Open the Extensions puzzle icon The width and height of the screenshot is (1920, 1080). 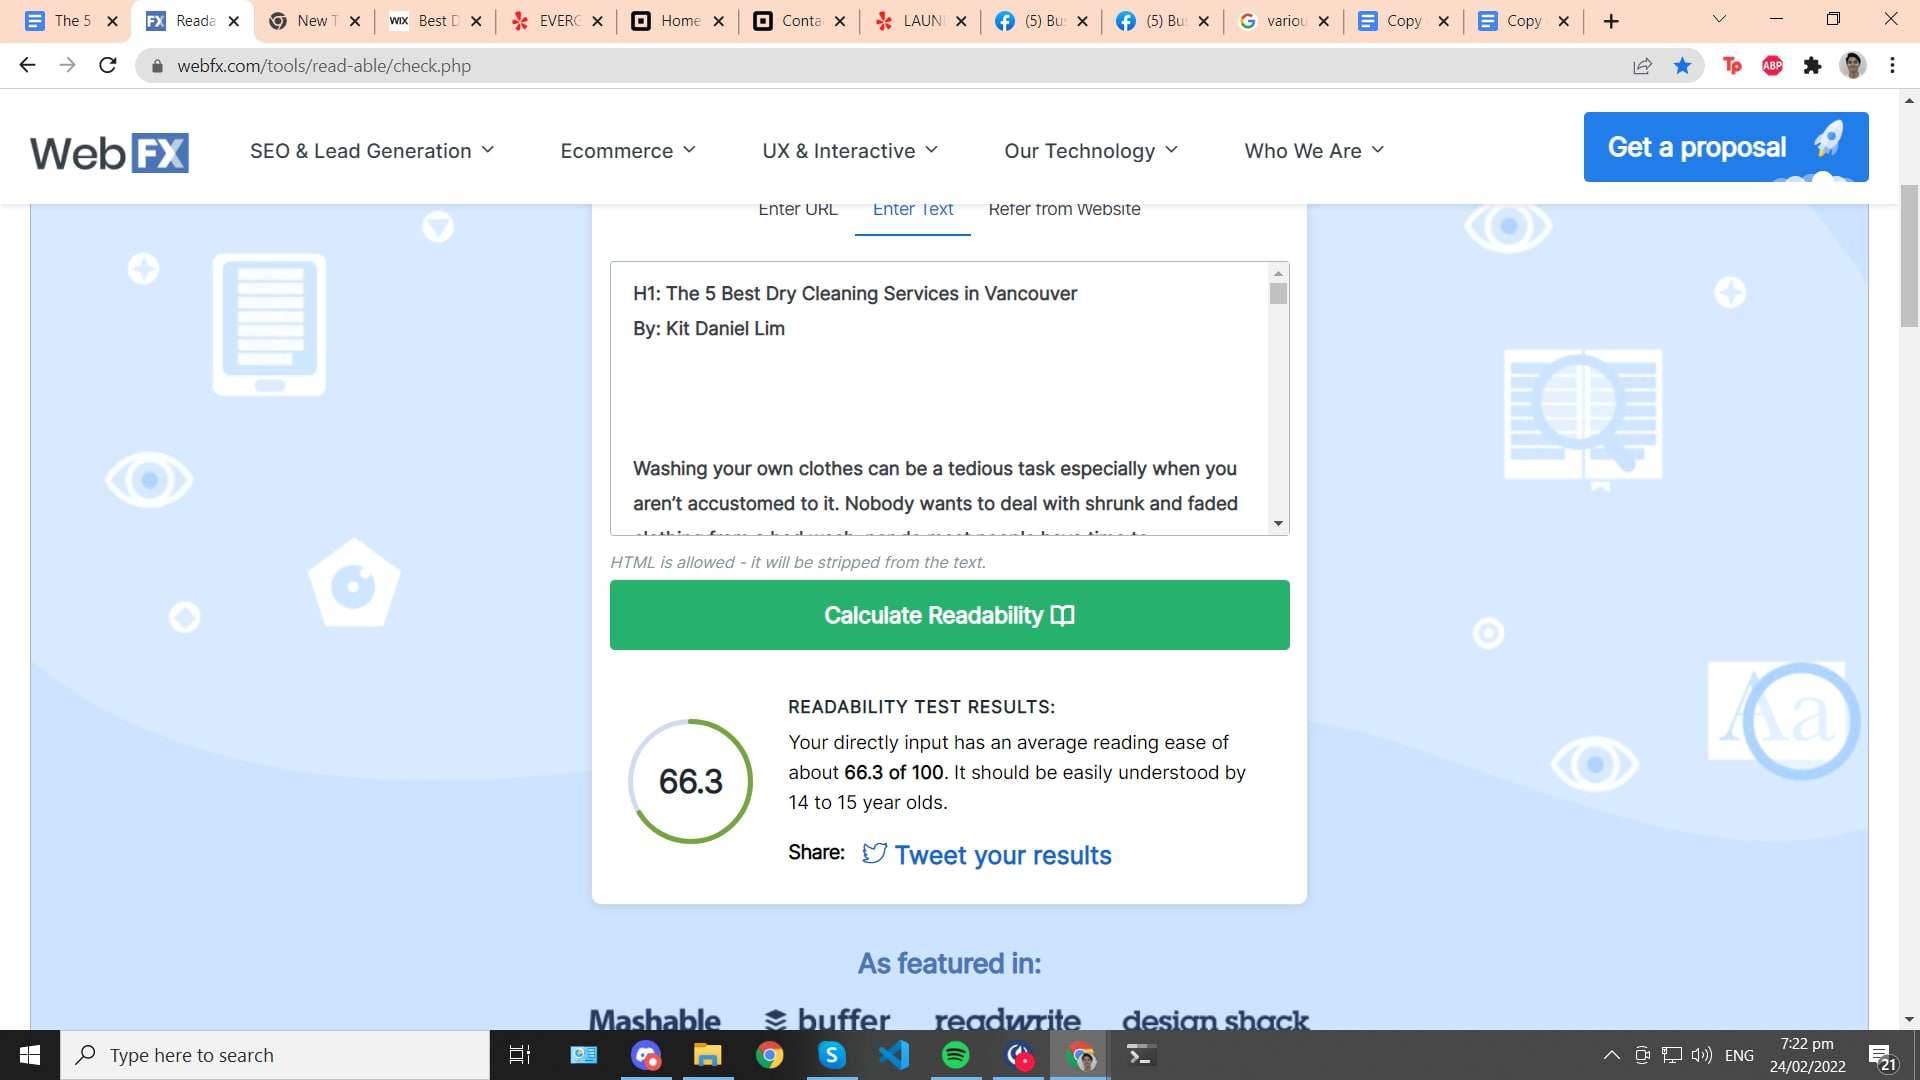coord(1812,66)
